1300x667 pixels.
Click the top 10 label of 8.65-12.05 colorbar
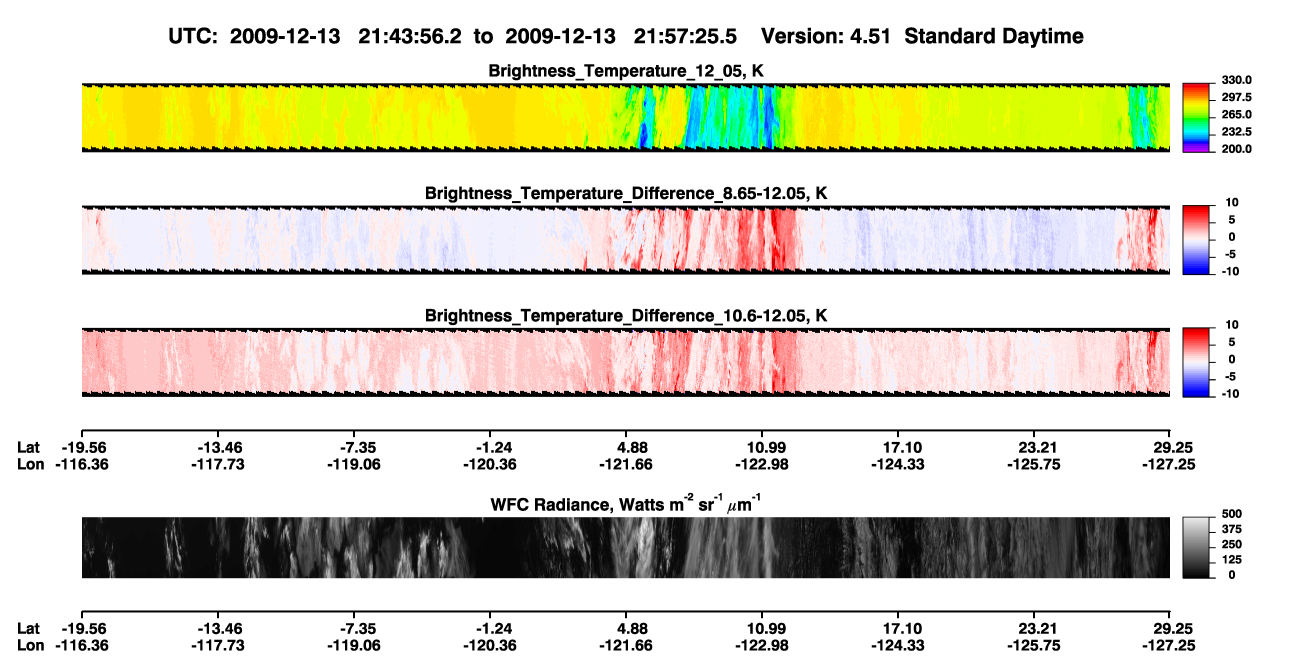pyautogui.click(x=1231, y=202)
